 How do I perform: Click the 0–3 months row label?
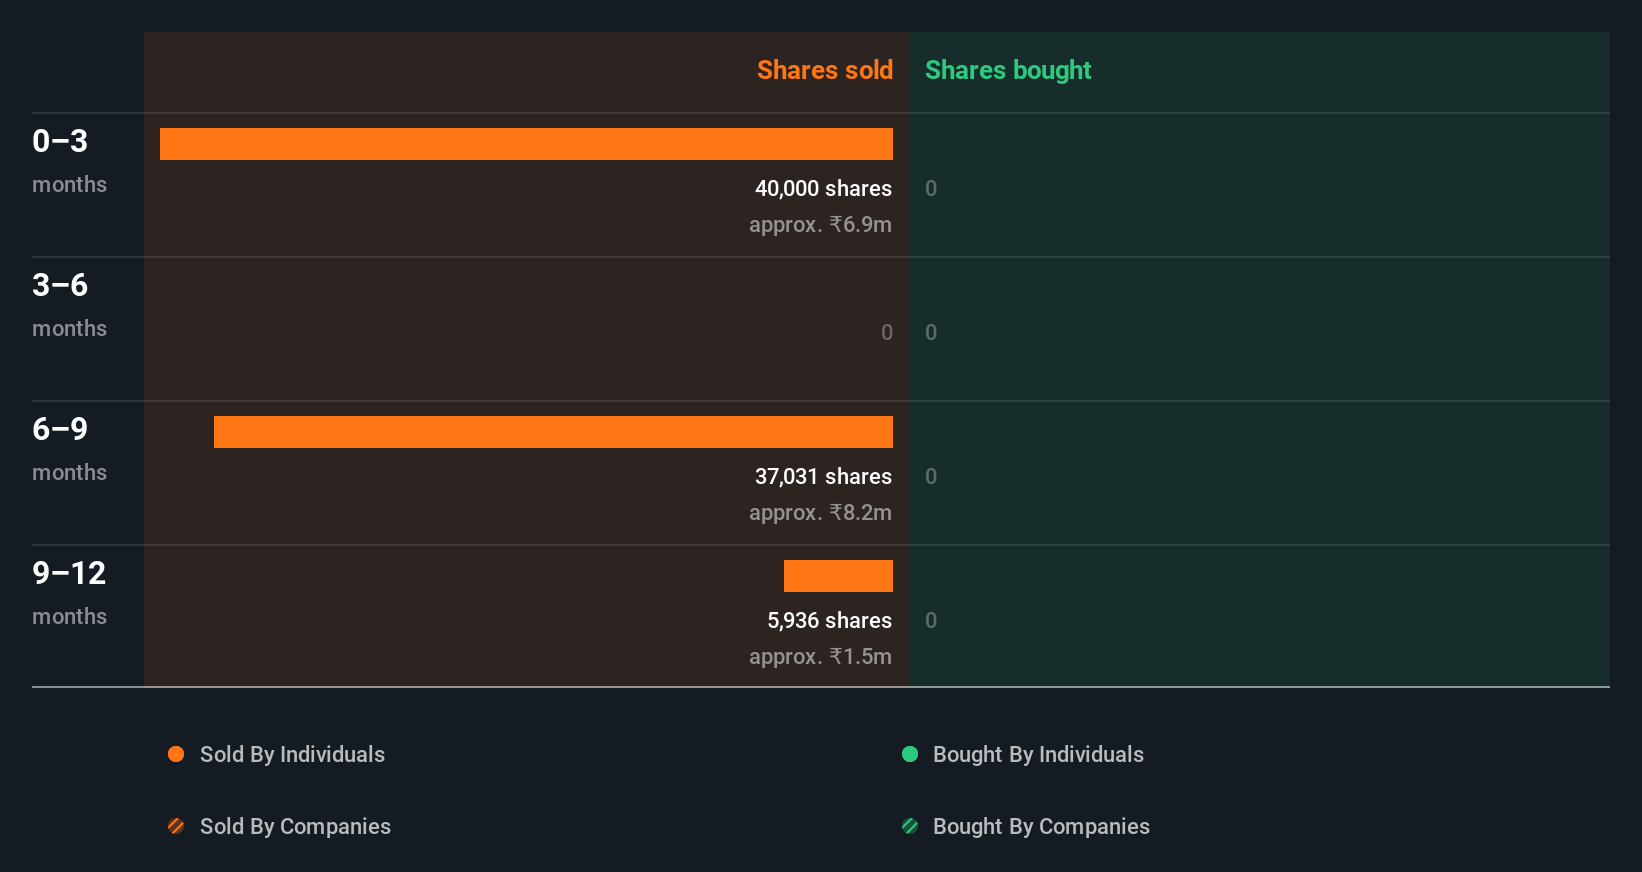[x=69, y=161]
